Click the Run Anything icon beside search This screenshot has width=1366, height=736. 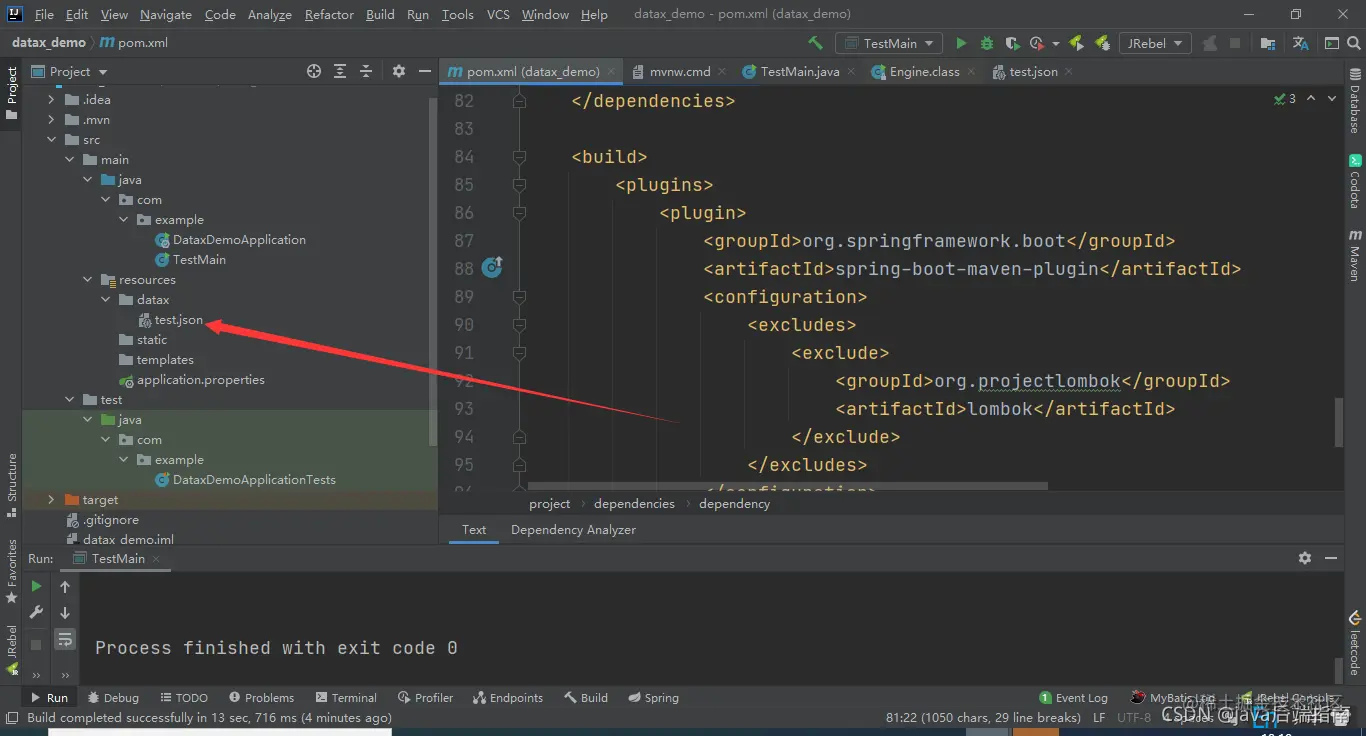point(1331,43)
